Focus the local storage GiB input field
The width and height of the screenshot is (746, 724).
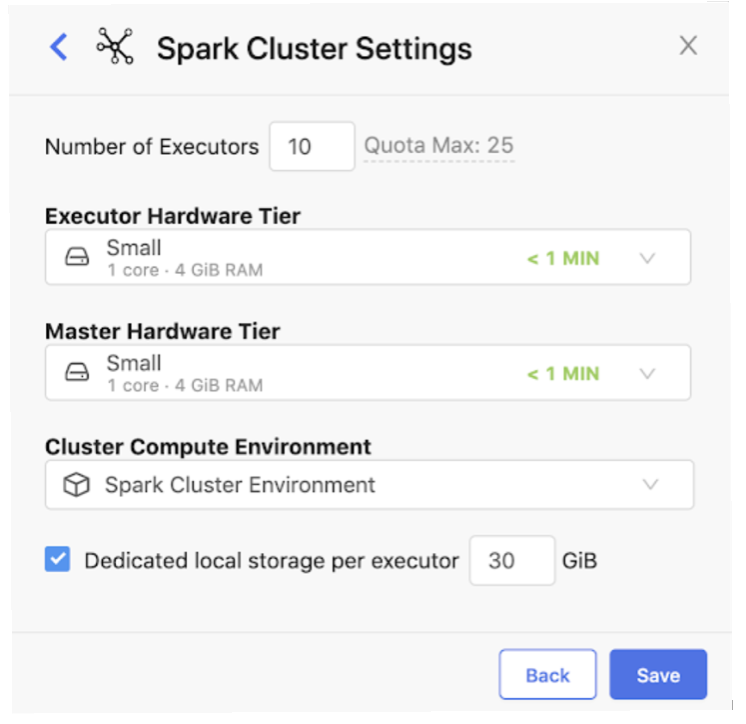click(511, 561)
